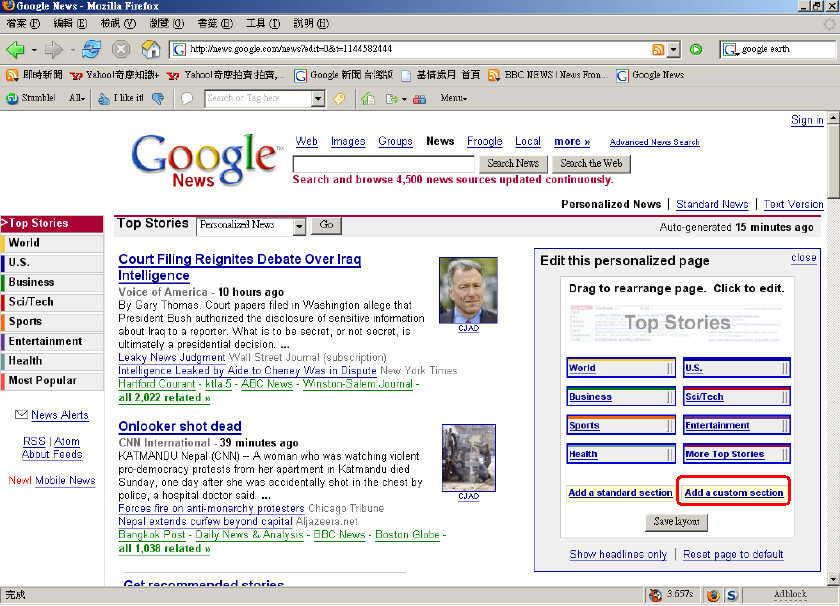Click the Stop loading icon
840x606 pixels.
coord(121,50)
